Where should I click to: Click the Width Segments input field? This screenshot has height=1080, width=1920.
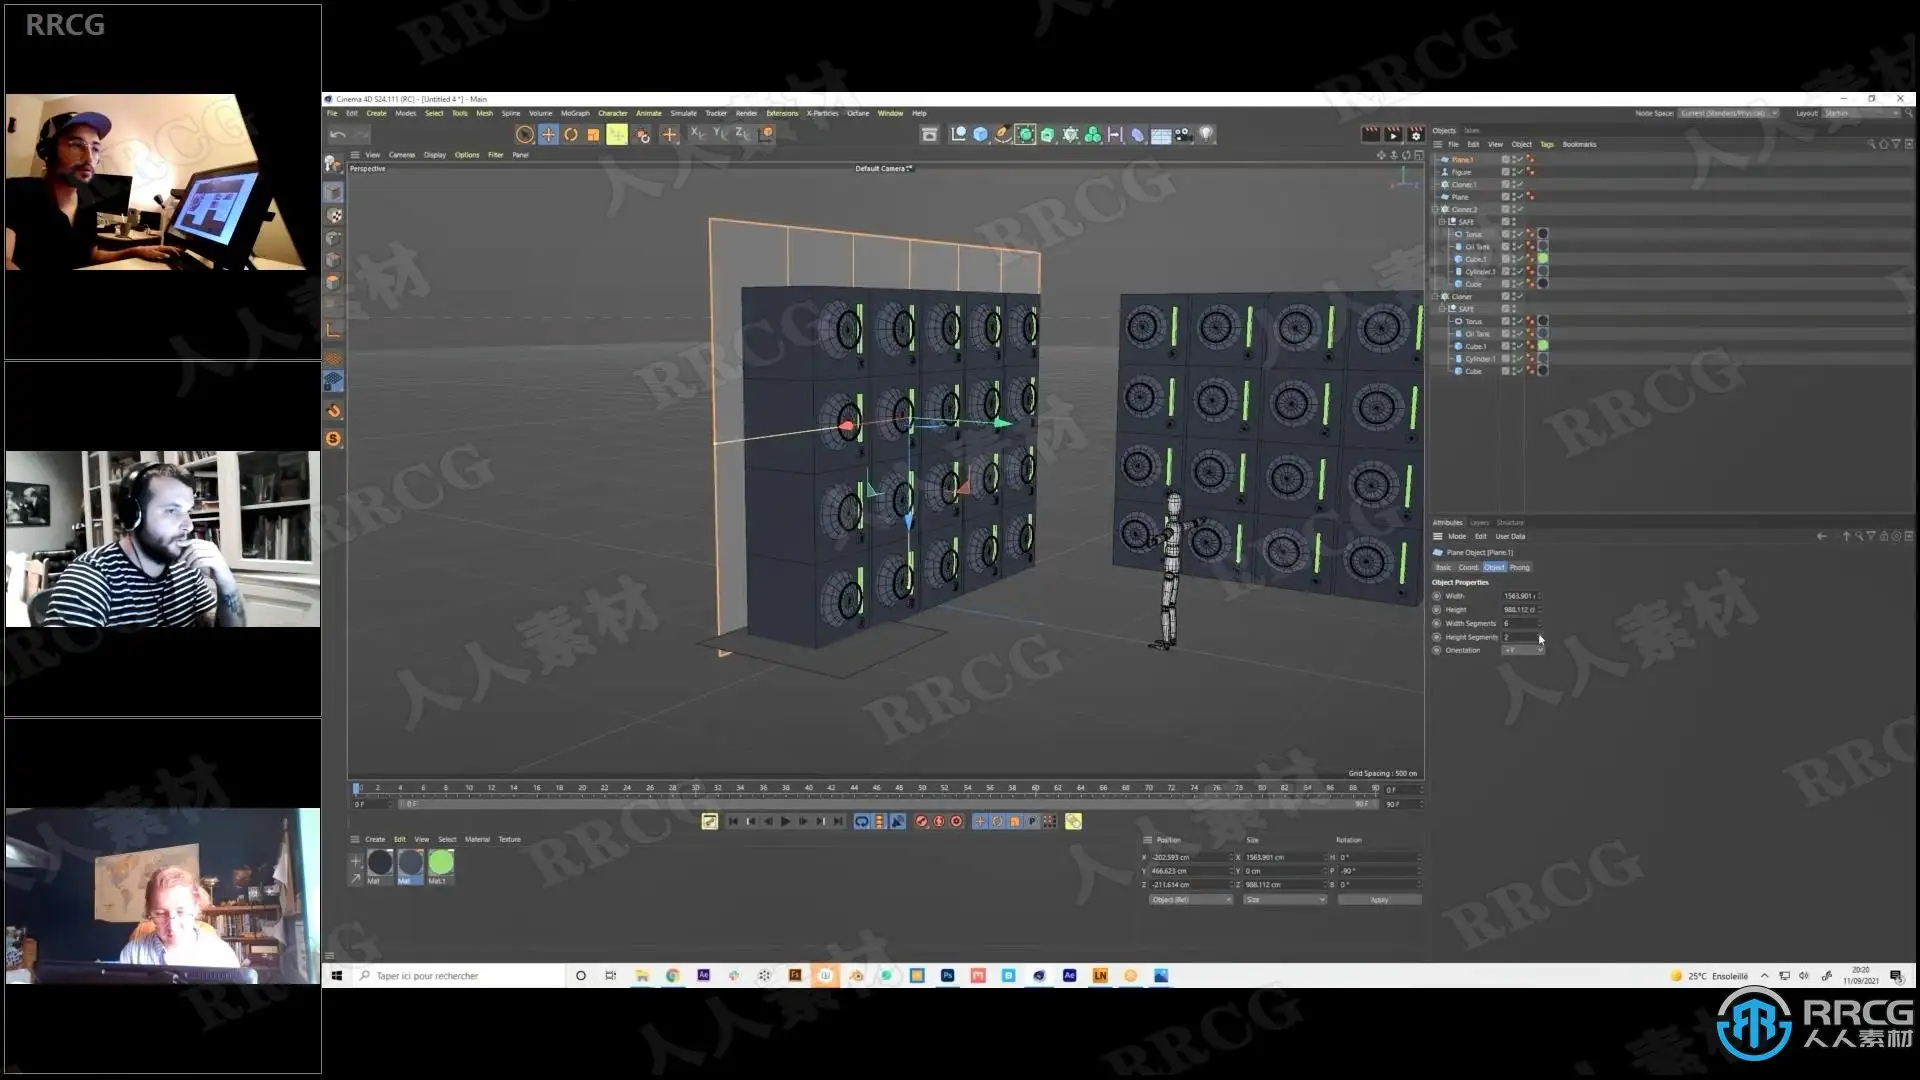pyautogui.click(x=1520, y=623)
